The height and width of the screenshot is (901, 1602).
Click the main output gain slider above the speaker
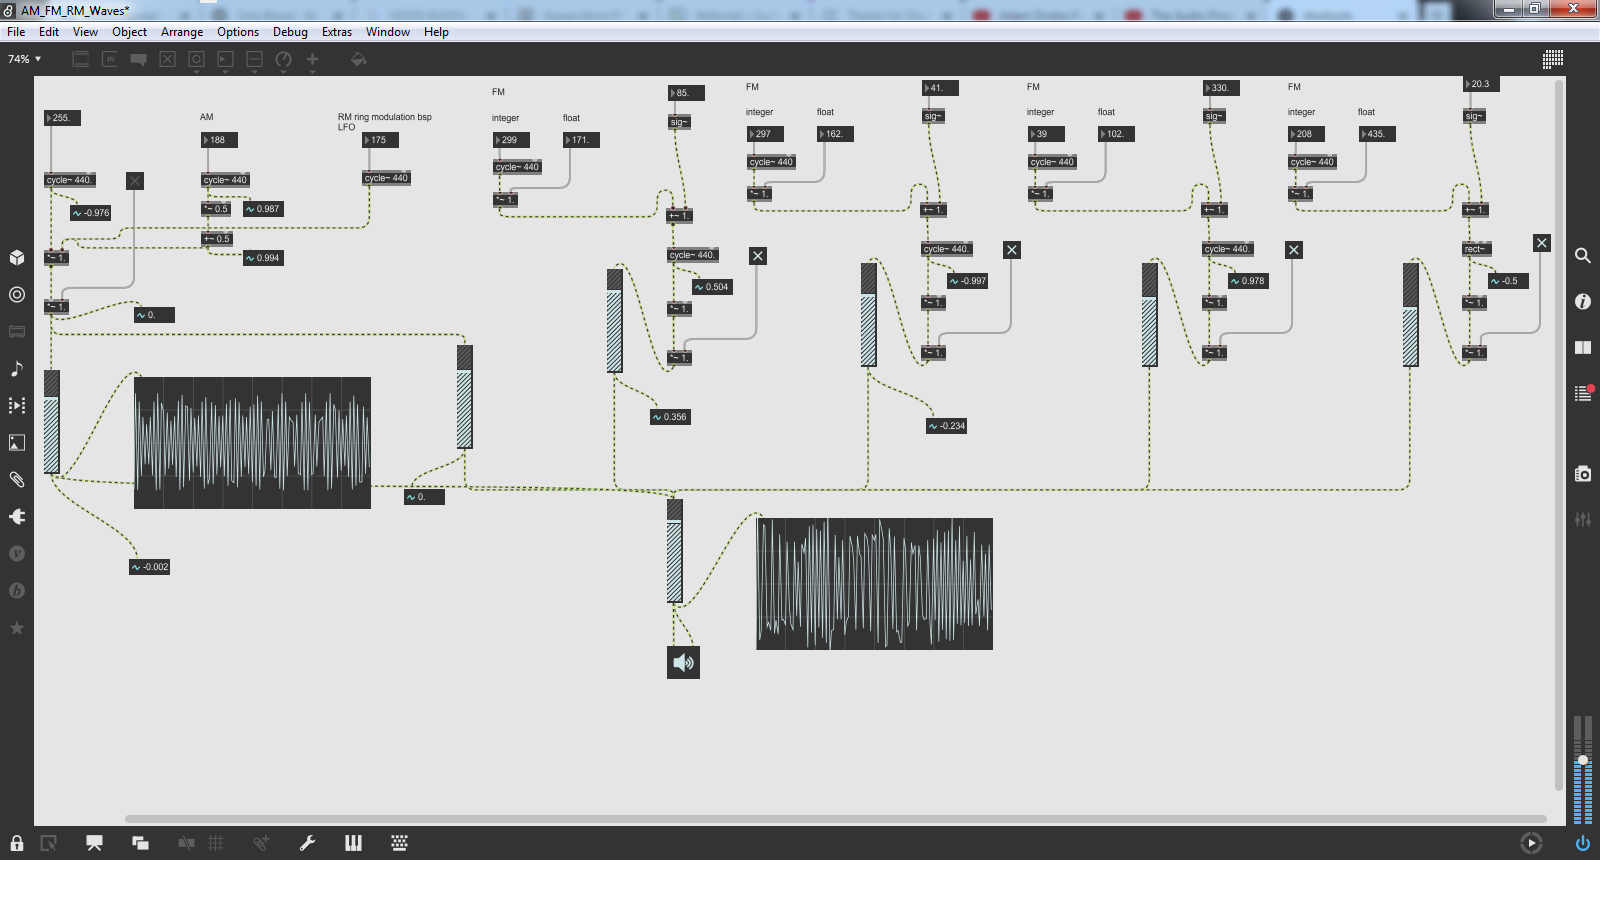click(x=675, y=552)
